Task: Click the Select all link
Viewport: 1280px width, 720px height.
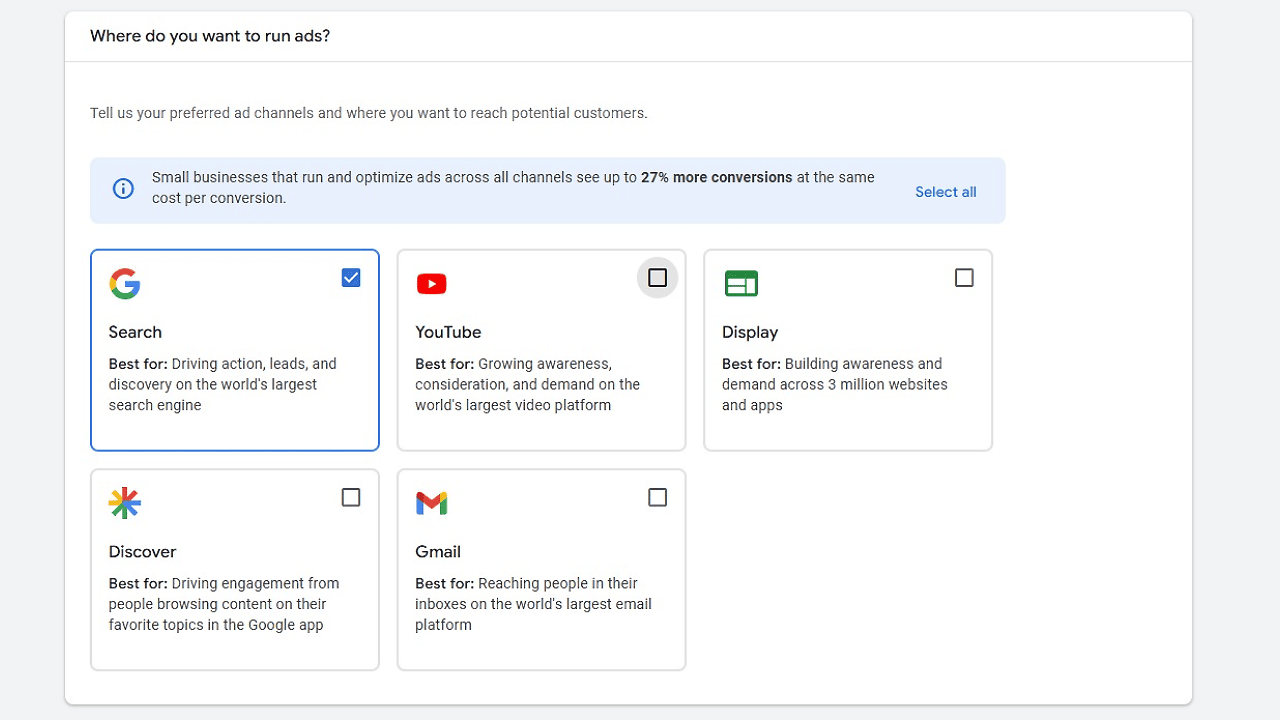Action: pyautogui.click(x=945, y=192)
